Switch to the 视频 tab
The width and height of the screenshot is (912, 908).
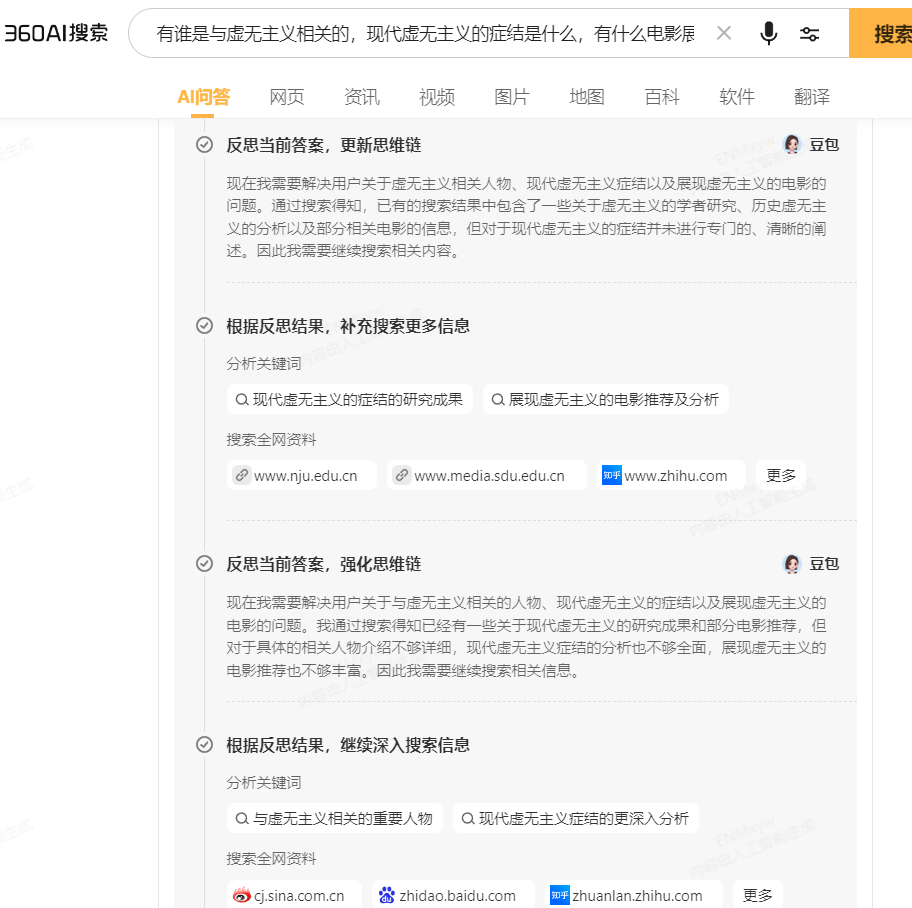(x=436, y=97)
